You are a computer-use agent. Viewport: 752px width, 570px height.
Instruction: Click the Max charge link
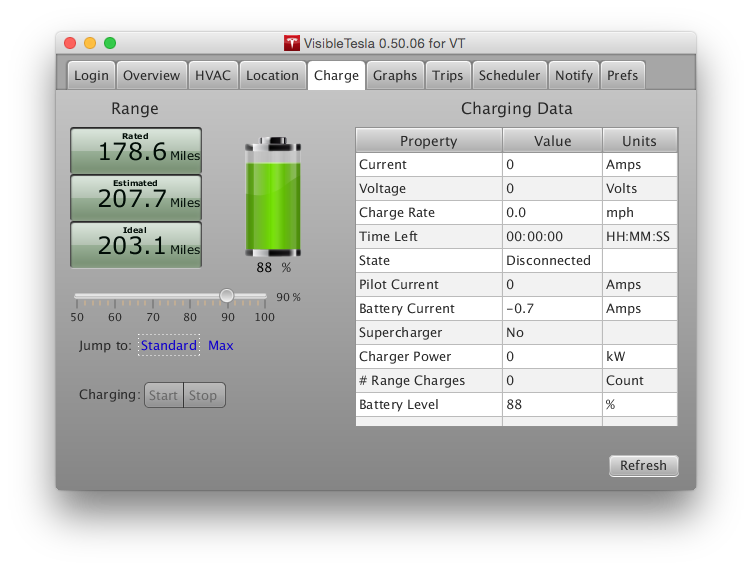tap(221, 345)
